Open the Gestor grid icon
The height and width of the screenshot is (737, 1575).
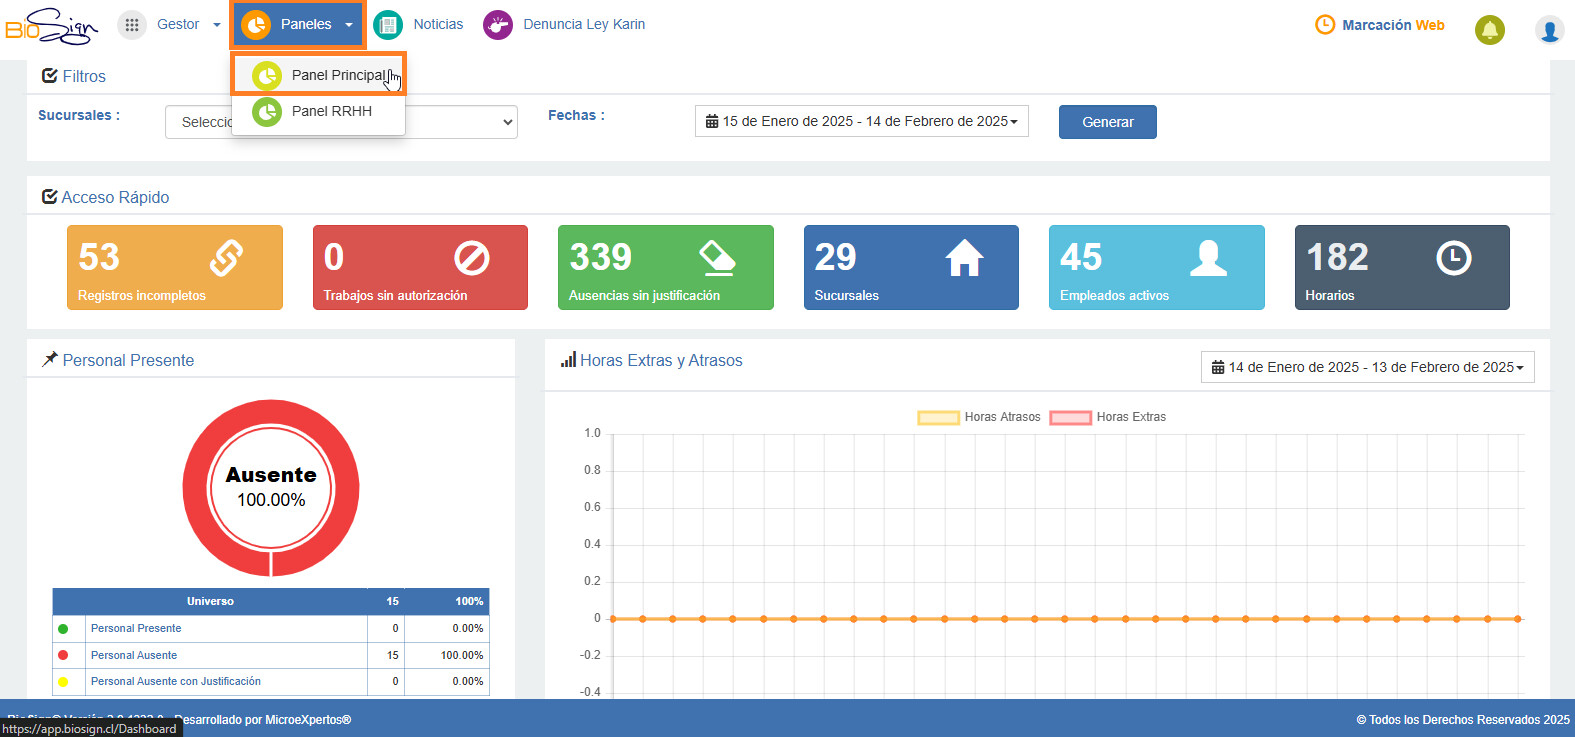132,25
